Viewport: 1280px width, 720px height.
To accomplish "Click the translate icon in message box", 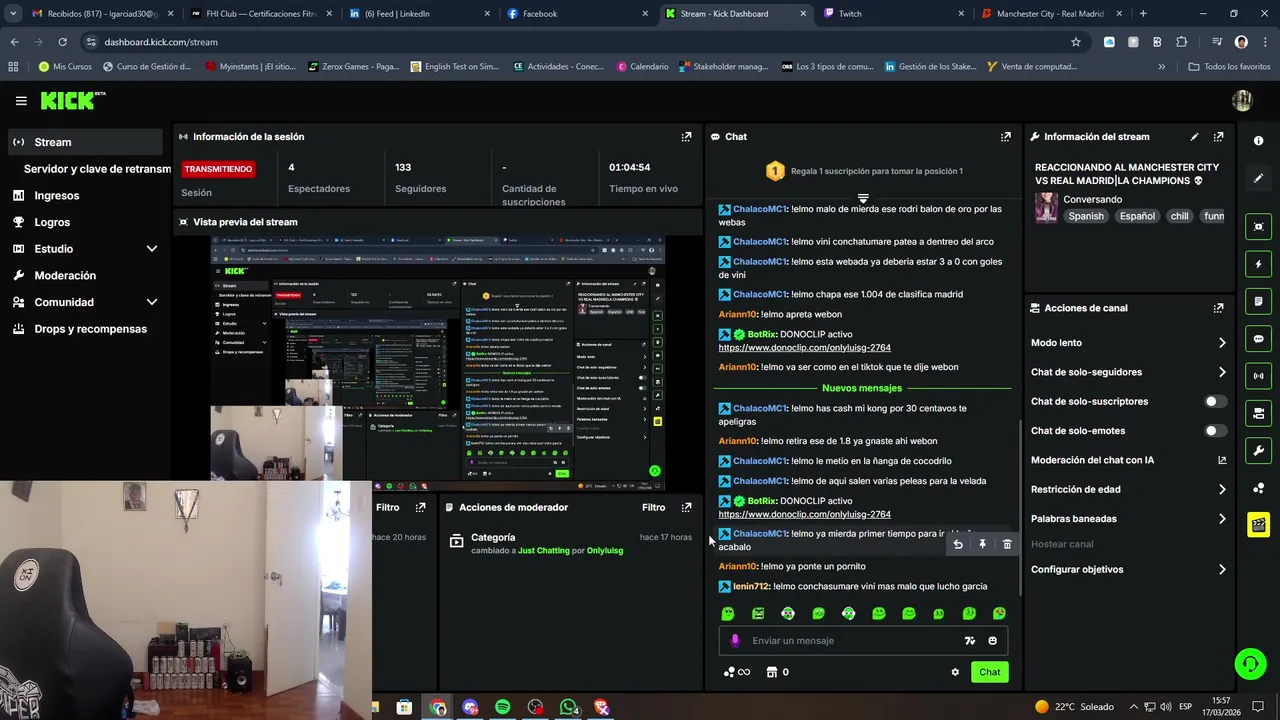I will point(969,641).
